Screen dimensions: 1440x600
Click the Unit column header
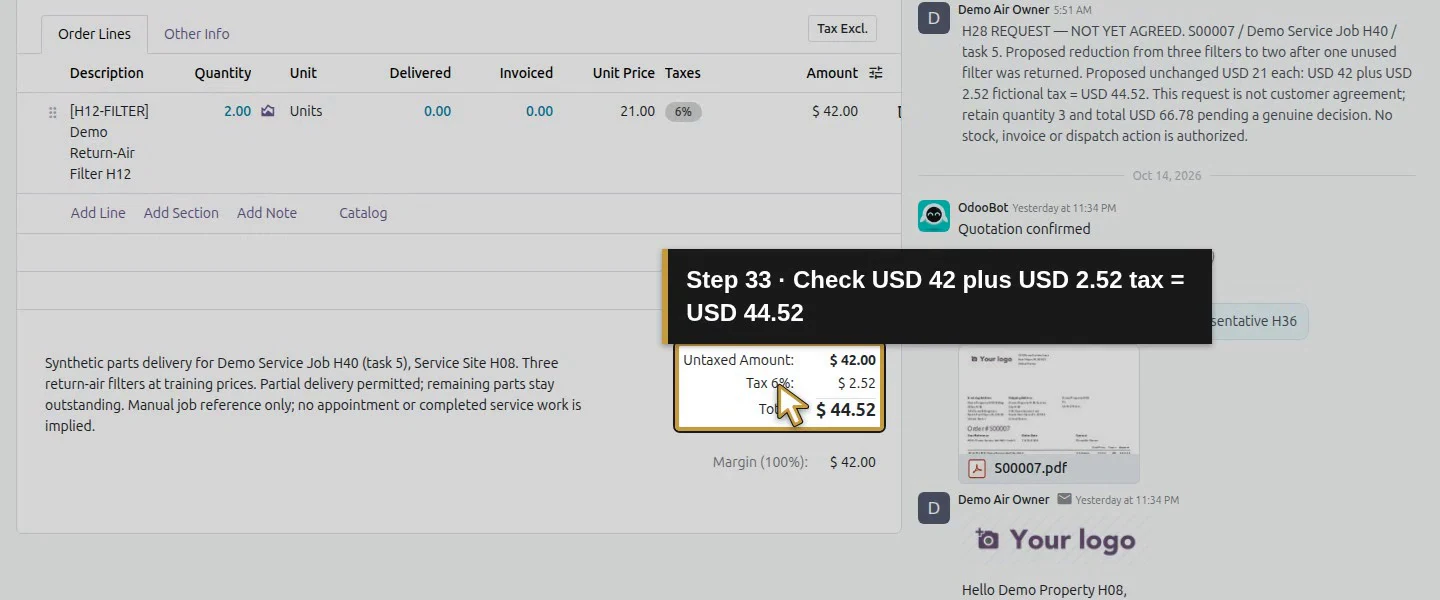click(303, 73)
